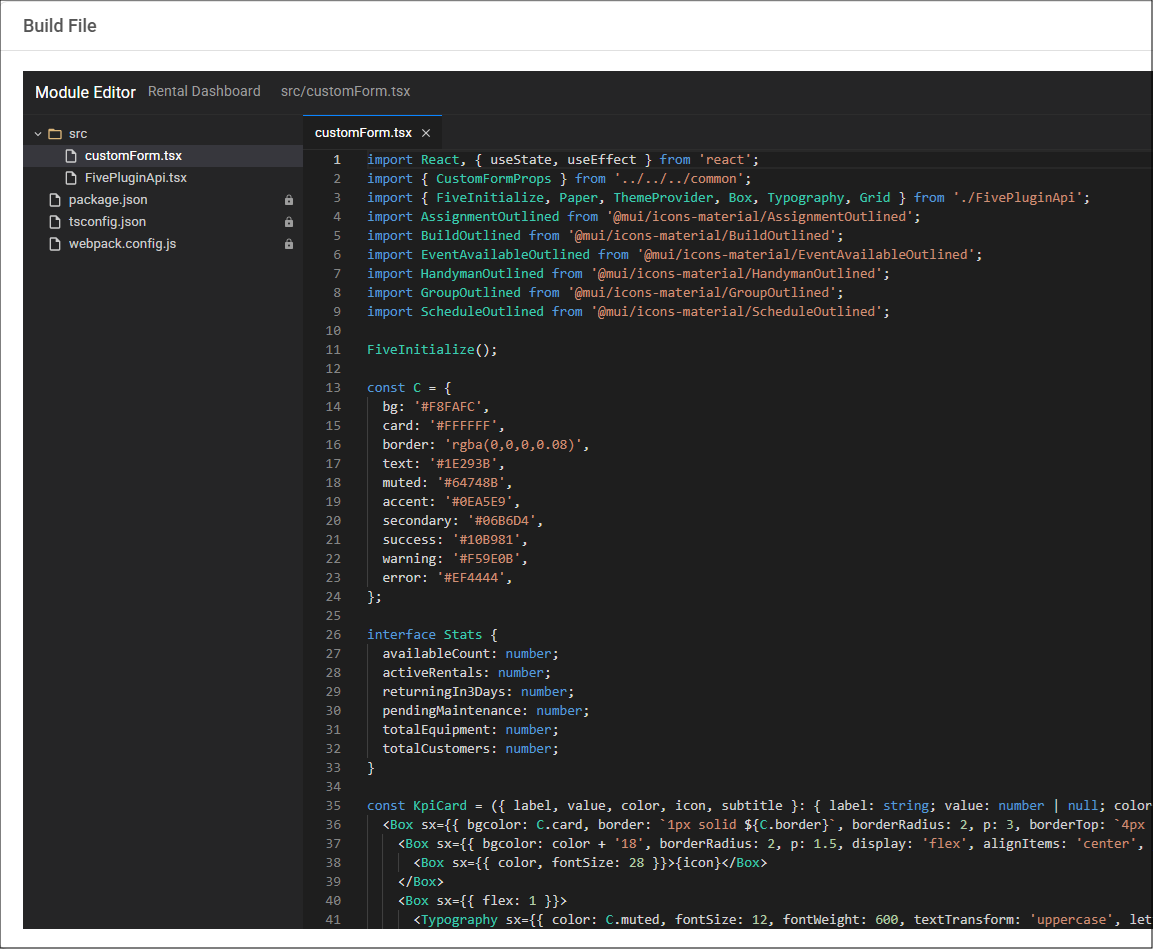Click the availableCount property
The height and width of the screenshot is (949, 1153).
[x=436, y=654]
